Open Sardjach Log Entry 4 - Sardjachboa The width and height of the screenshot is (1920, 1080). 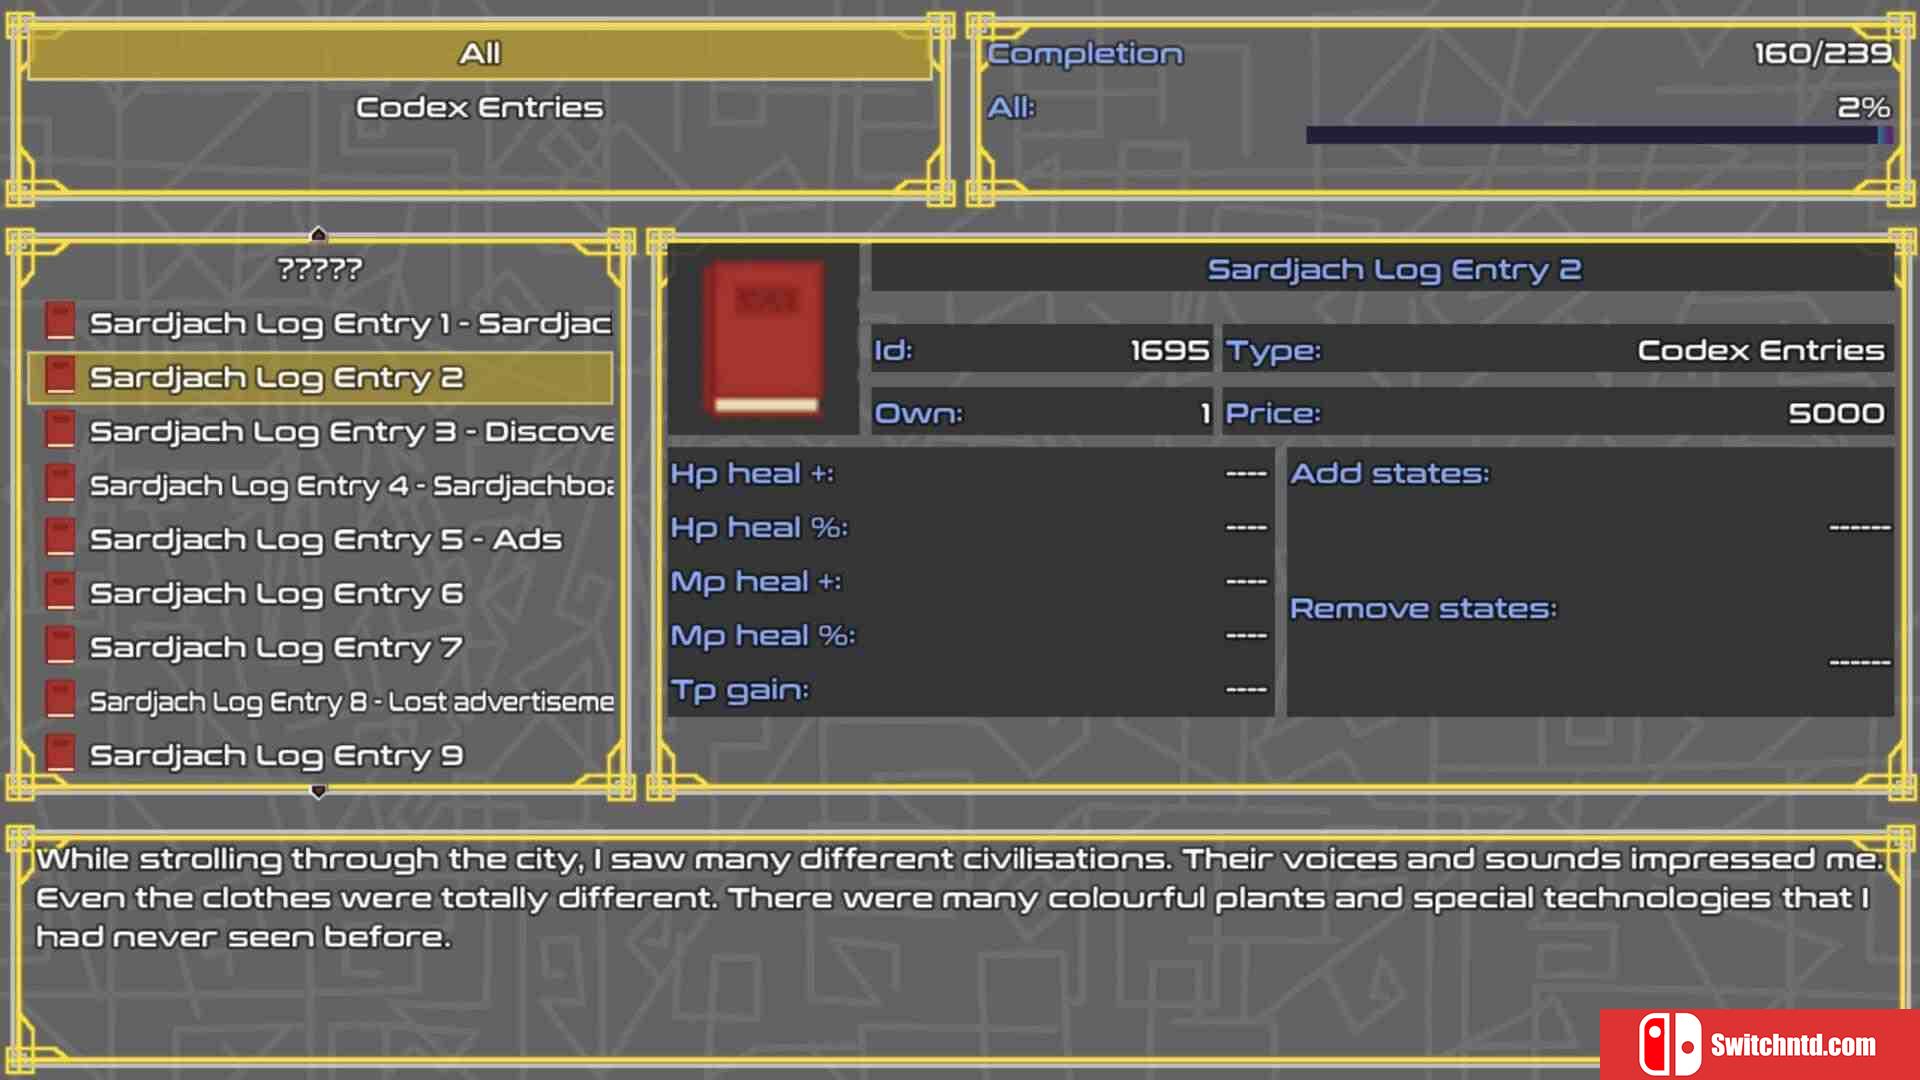[x=320, y=485]
